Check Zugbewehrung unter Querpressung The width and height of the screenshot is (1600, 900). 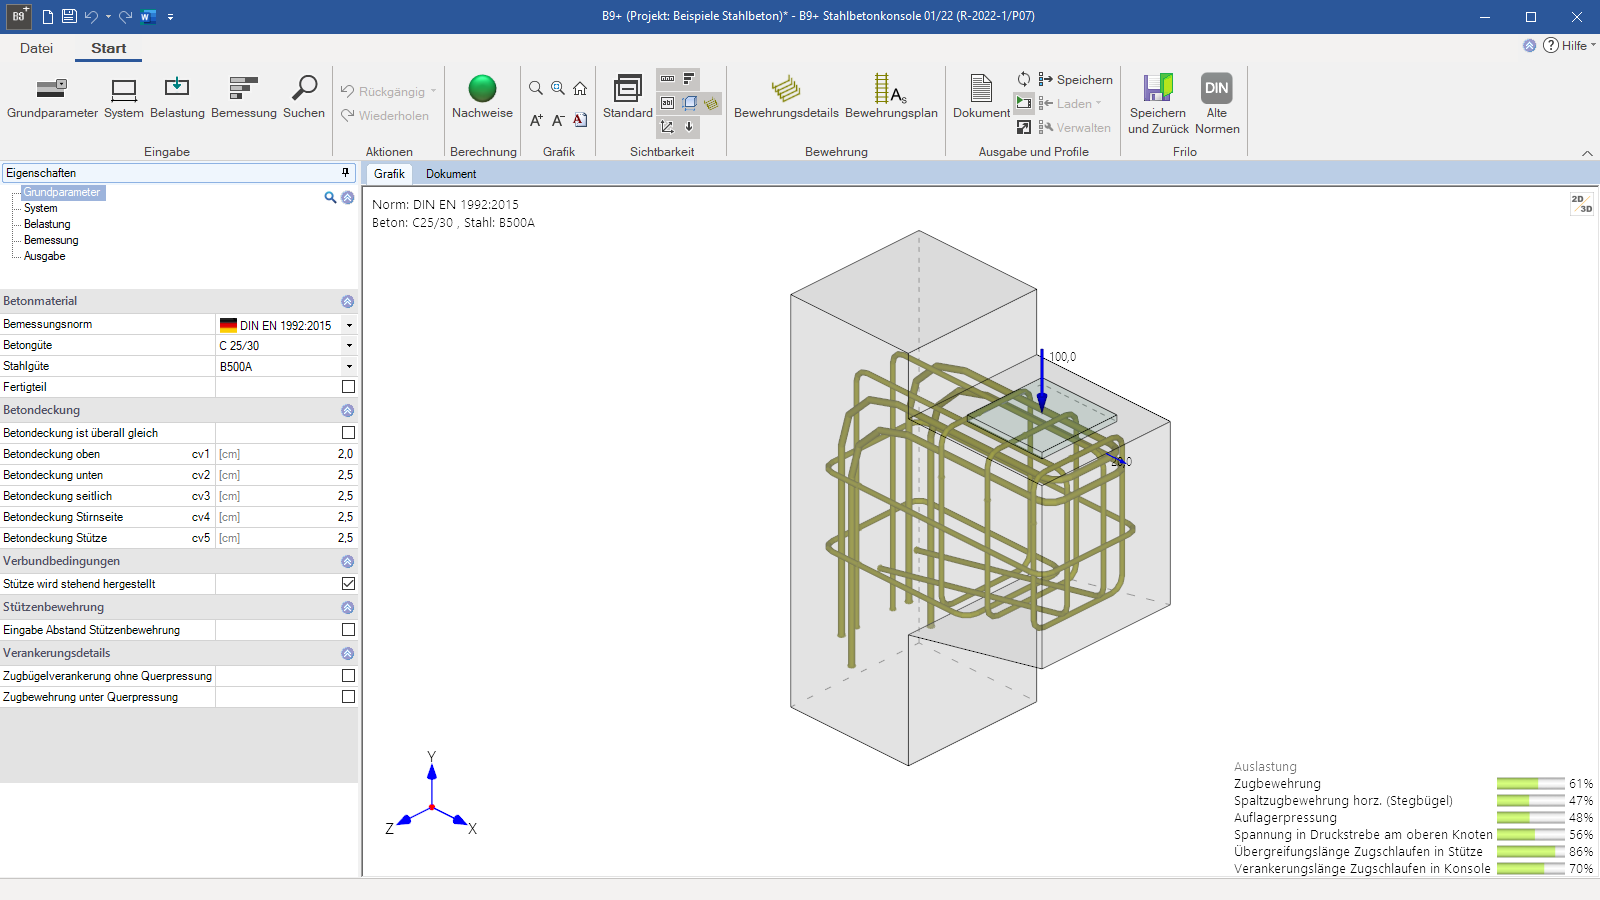pyautogui.click(x=348, y=697)
